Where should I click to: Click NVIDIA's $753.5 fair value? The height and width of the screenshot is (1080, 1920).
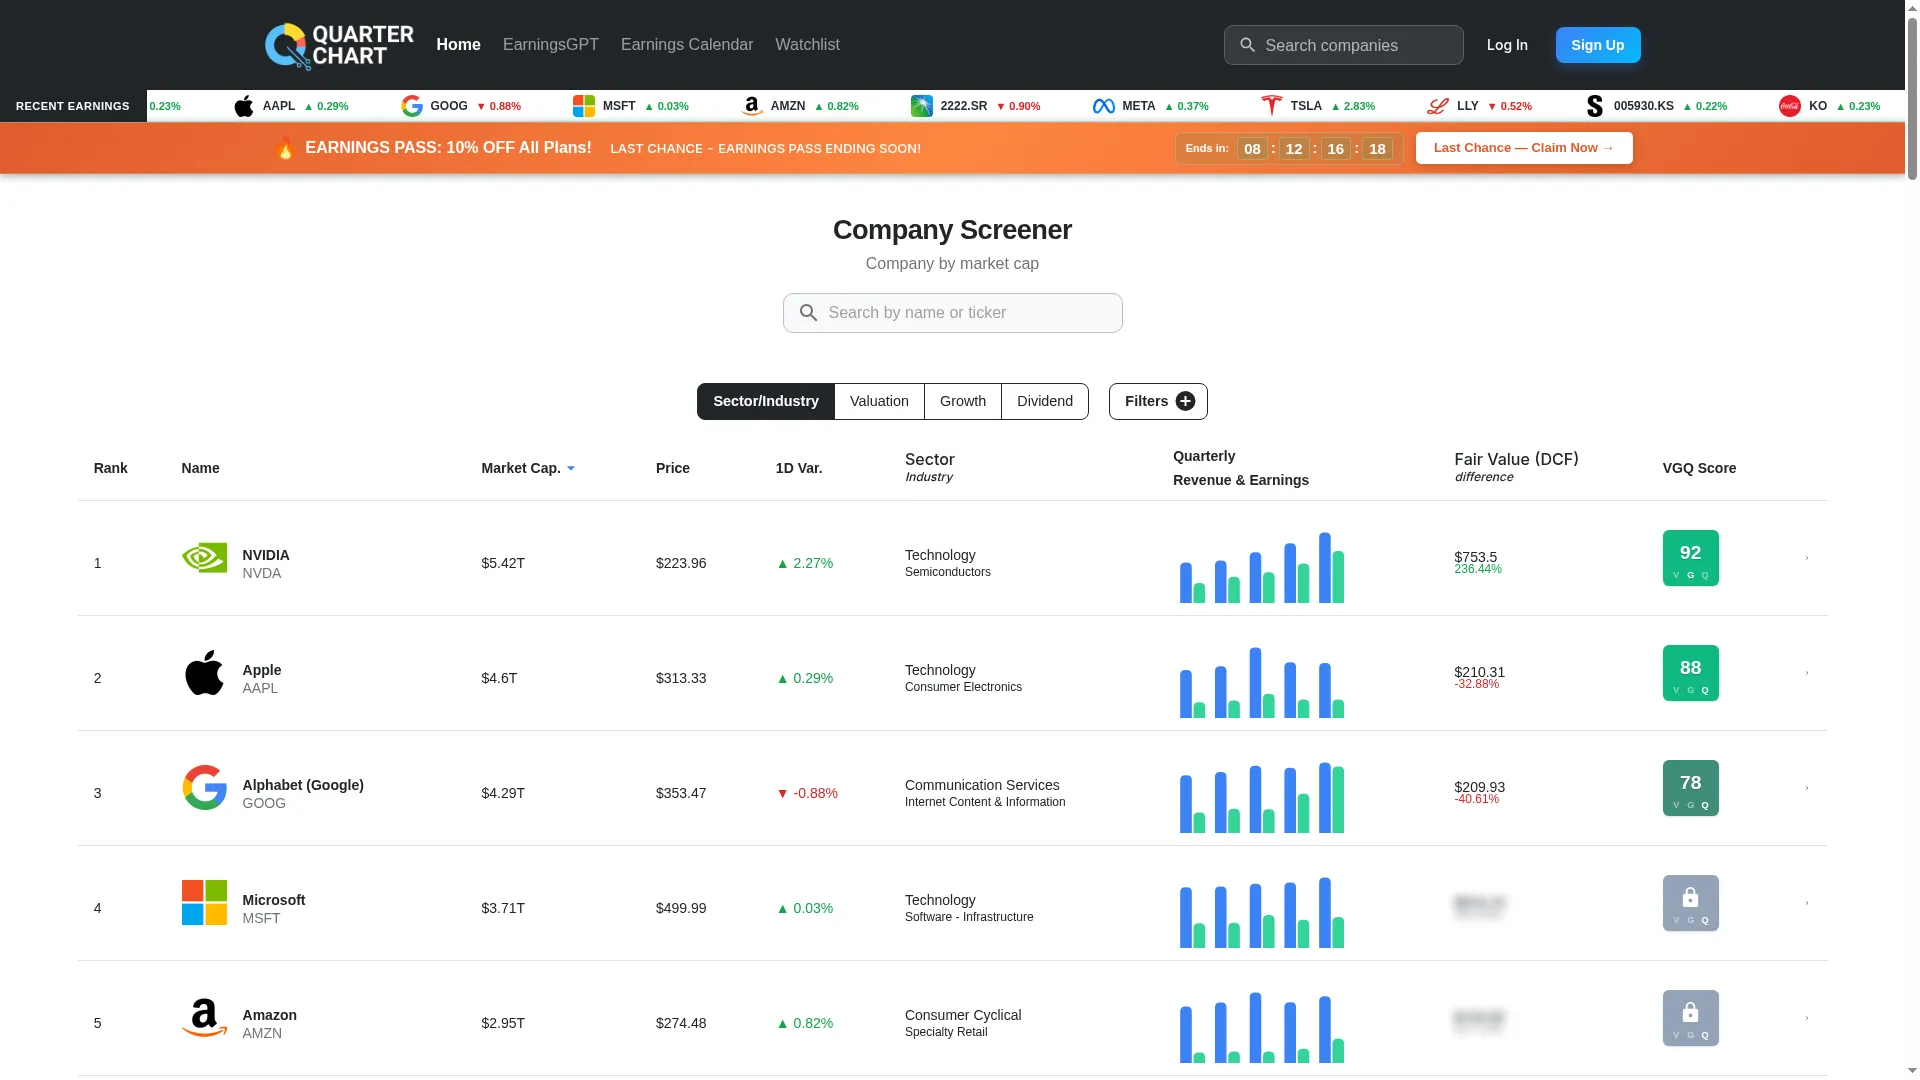click(x=1476, y=557)
